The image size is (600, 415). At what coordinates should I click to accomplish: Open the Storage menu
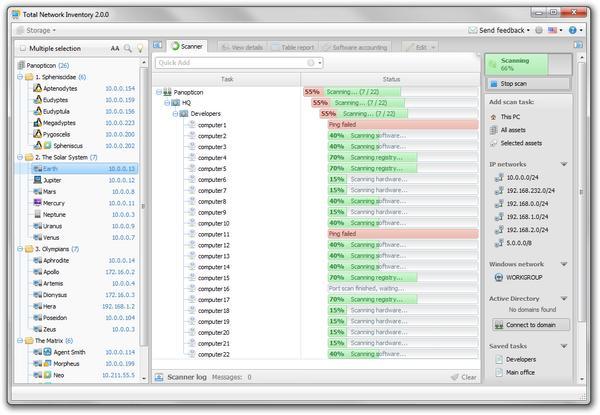point(37,30)
